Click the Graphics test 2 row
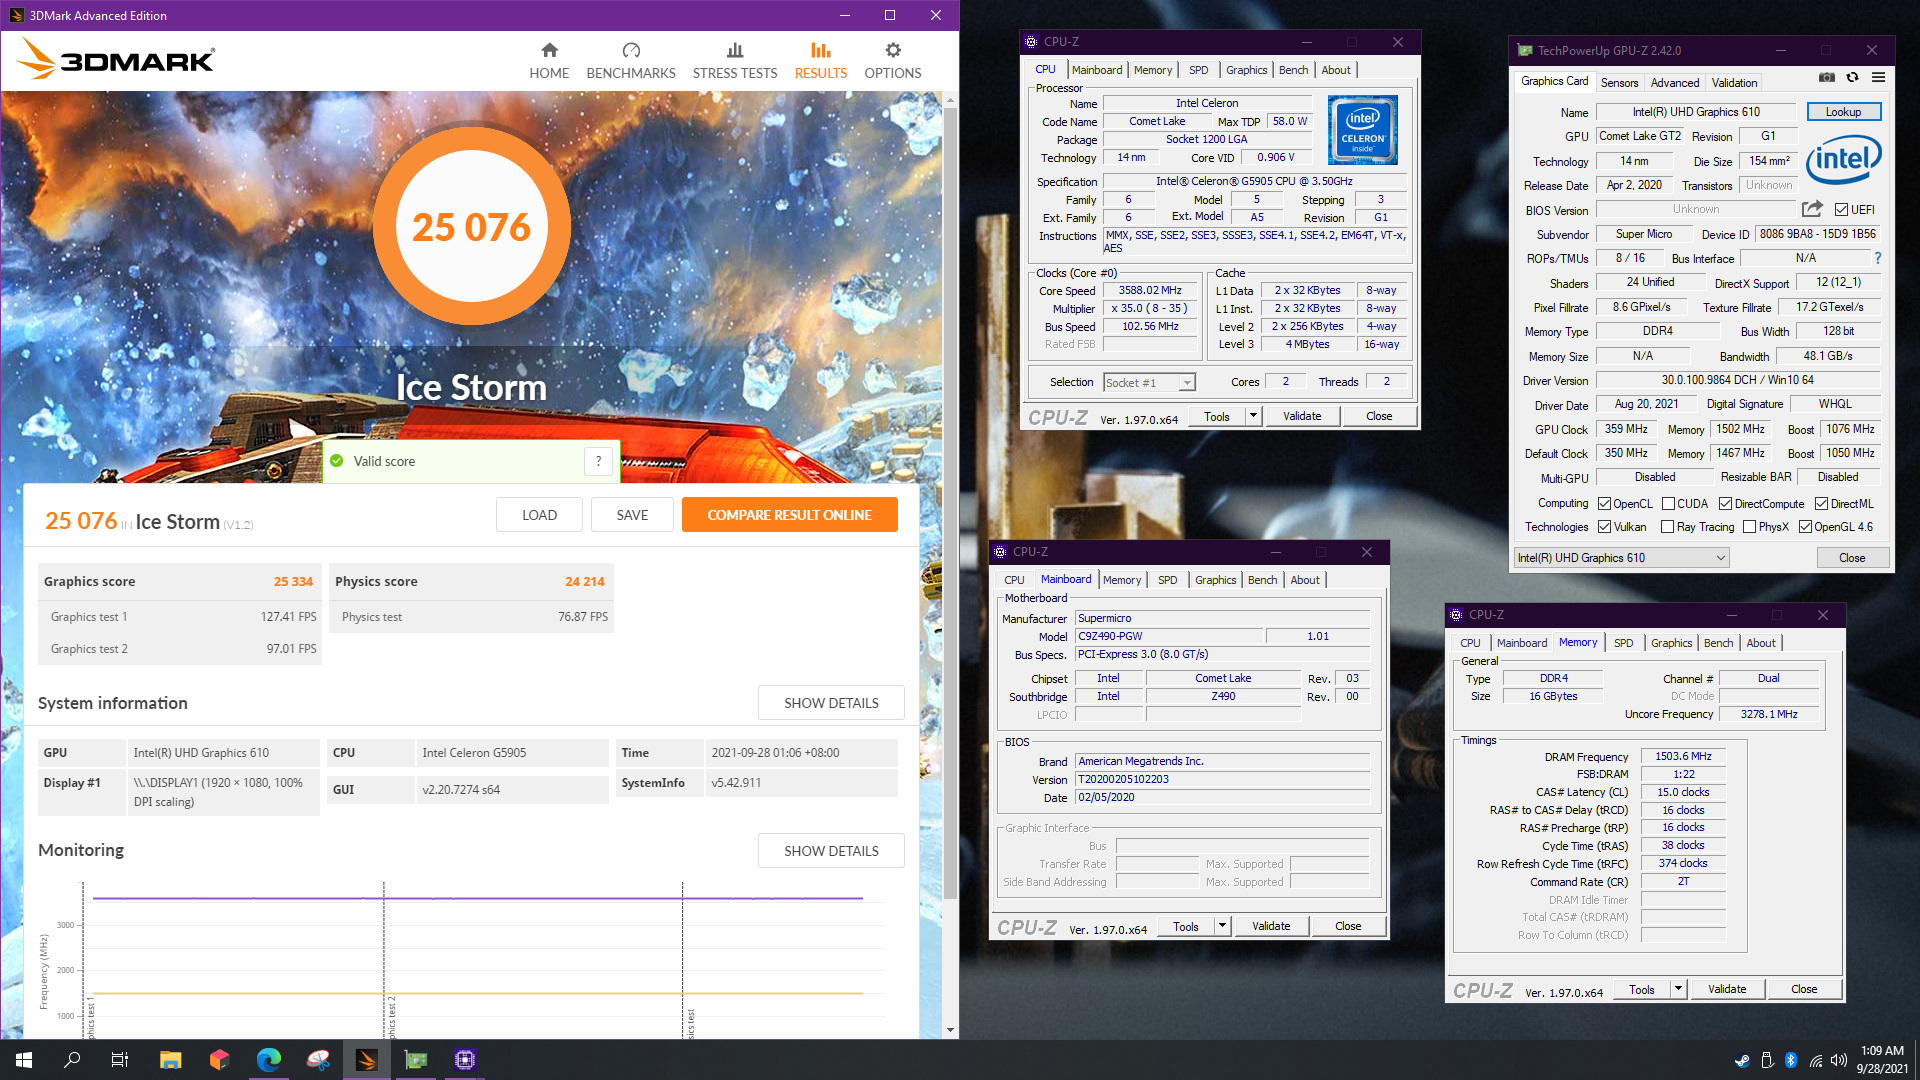The height and width of the screenshot is (1080, 1920). 180,649
